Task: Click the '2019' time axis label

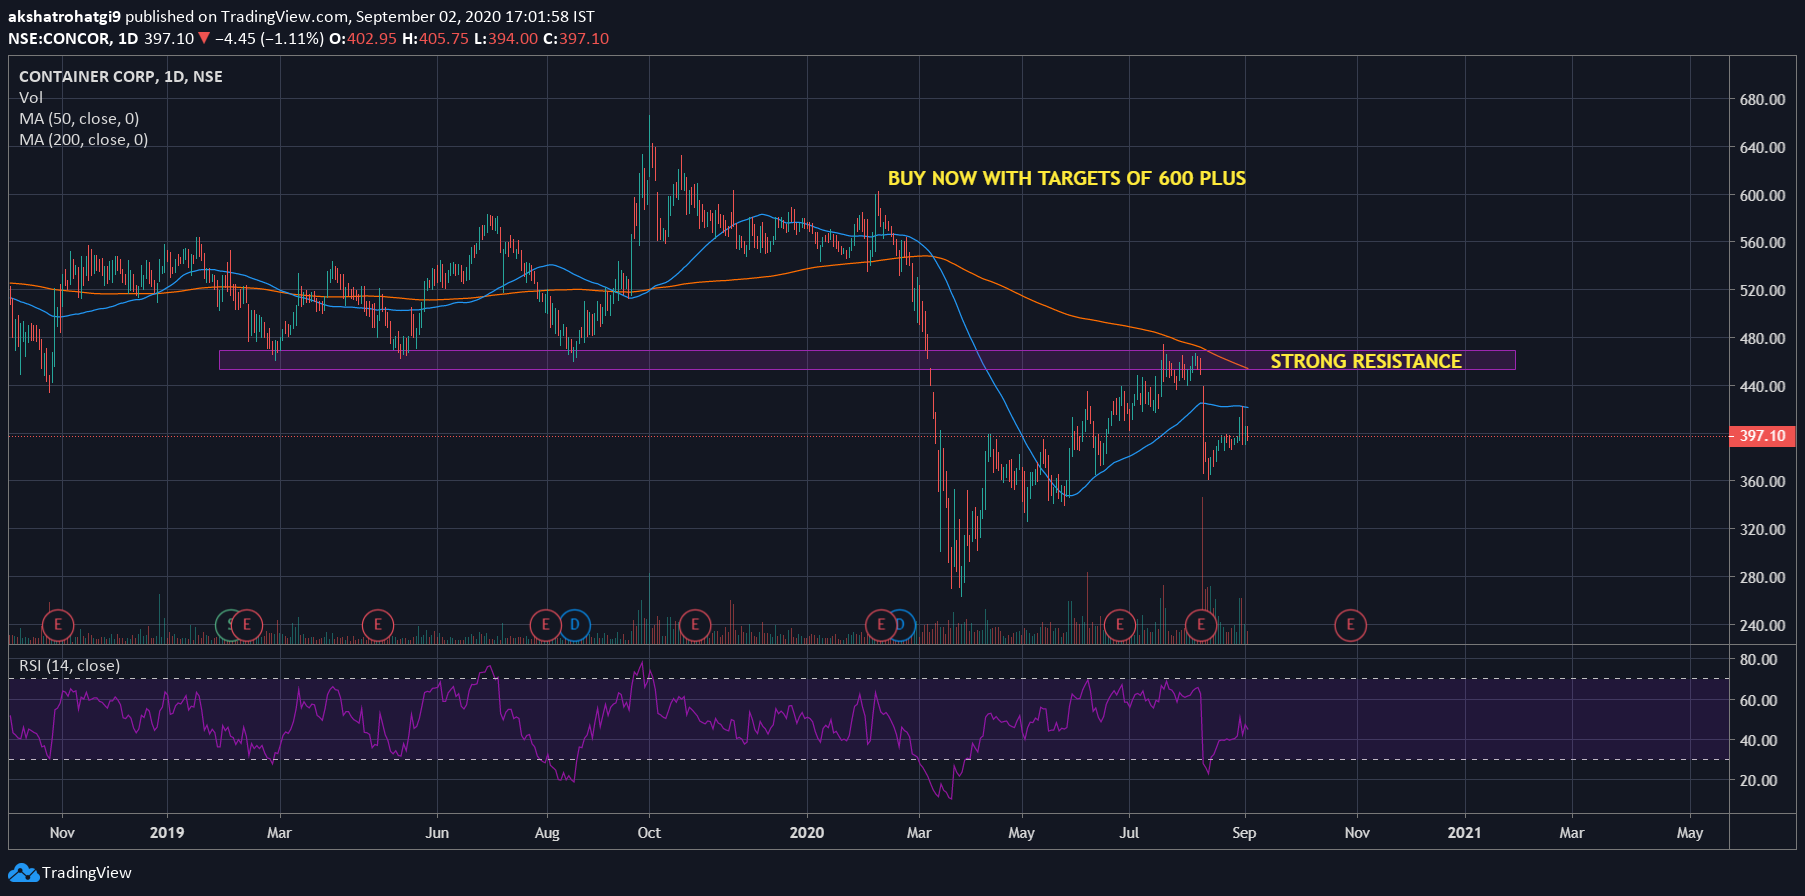Action: tap(166, 832)
